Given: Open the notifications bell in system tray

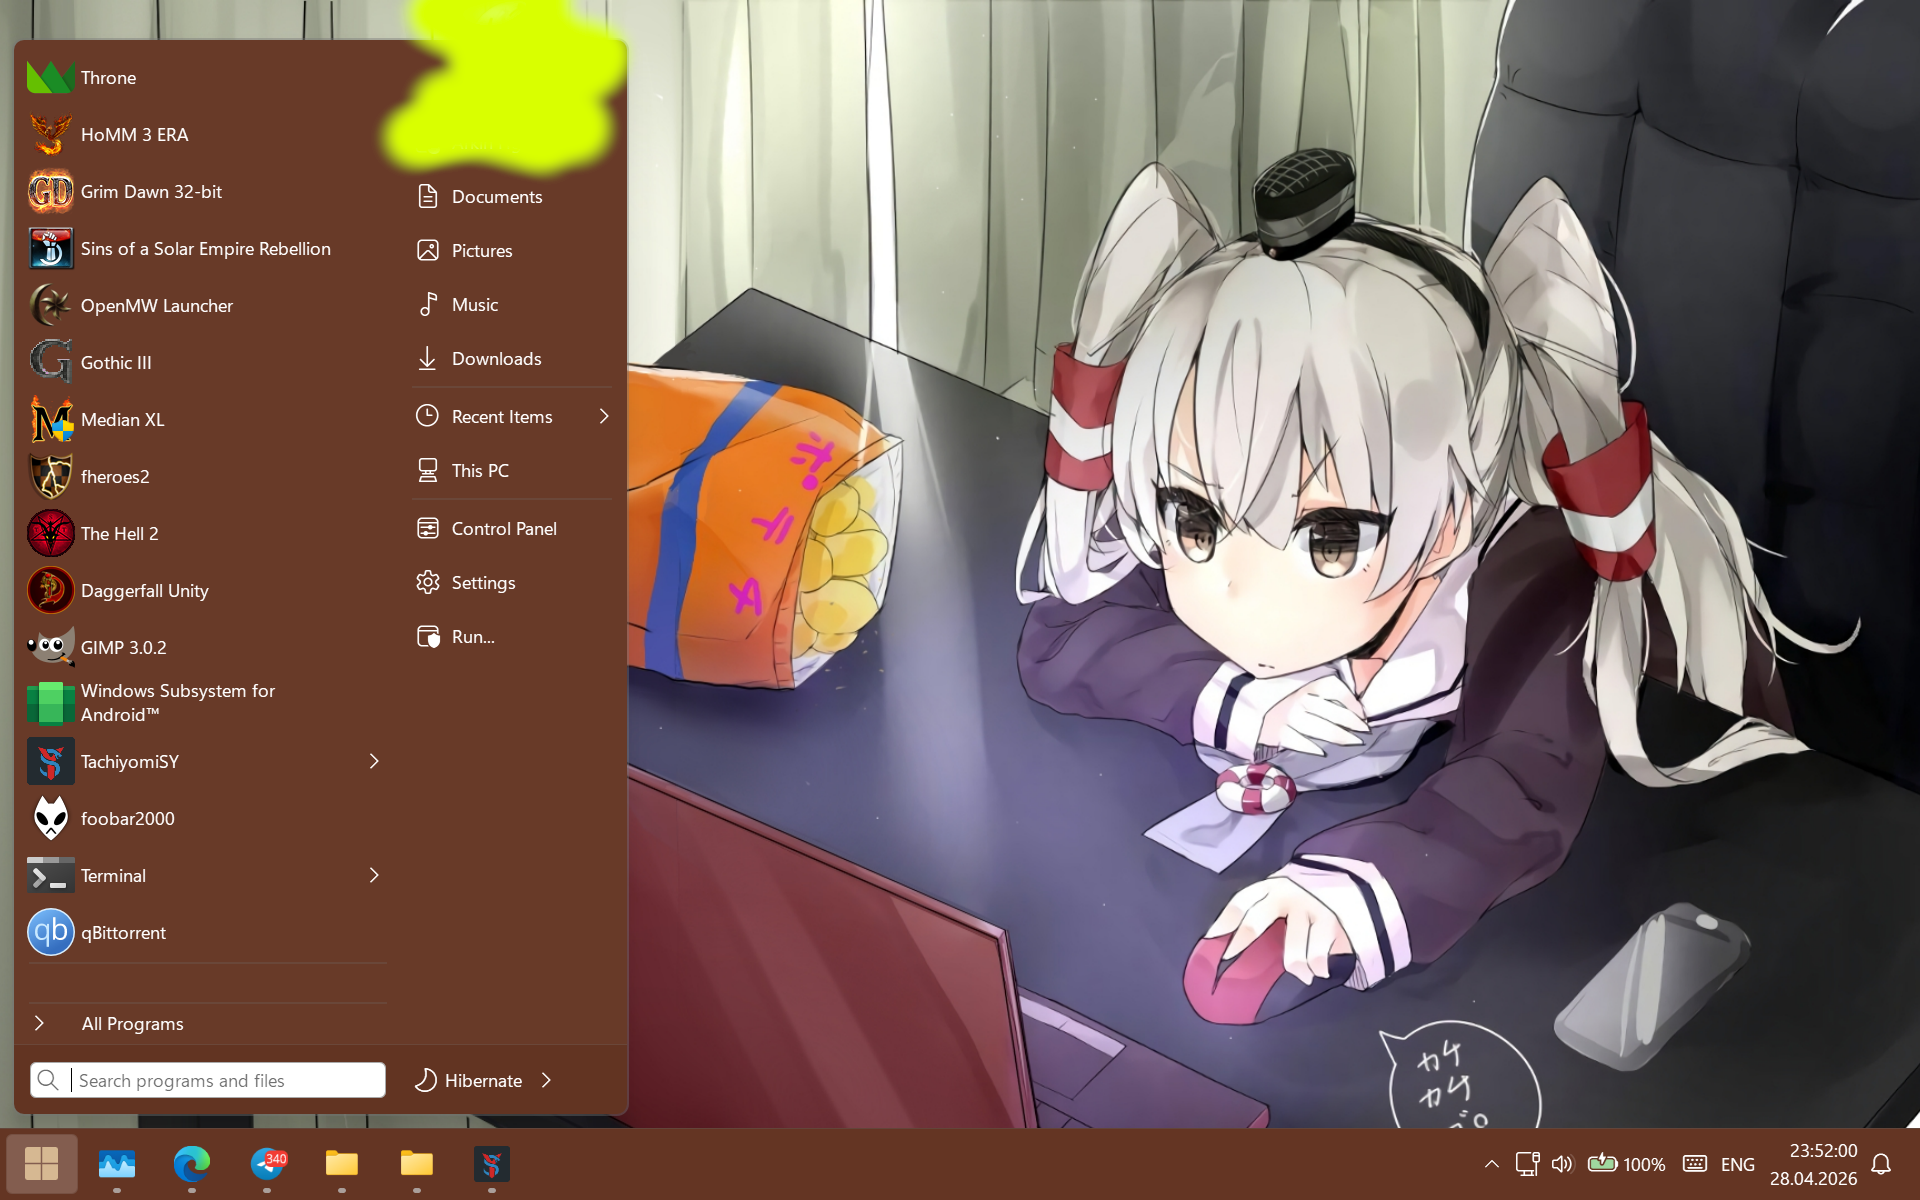Looking at the screenshot, I should coord(1881,1164).
